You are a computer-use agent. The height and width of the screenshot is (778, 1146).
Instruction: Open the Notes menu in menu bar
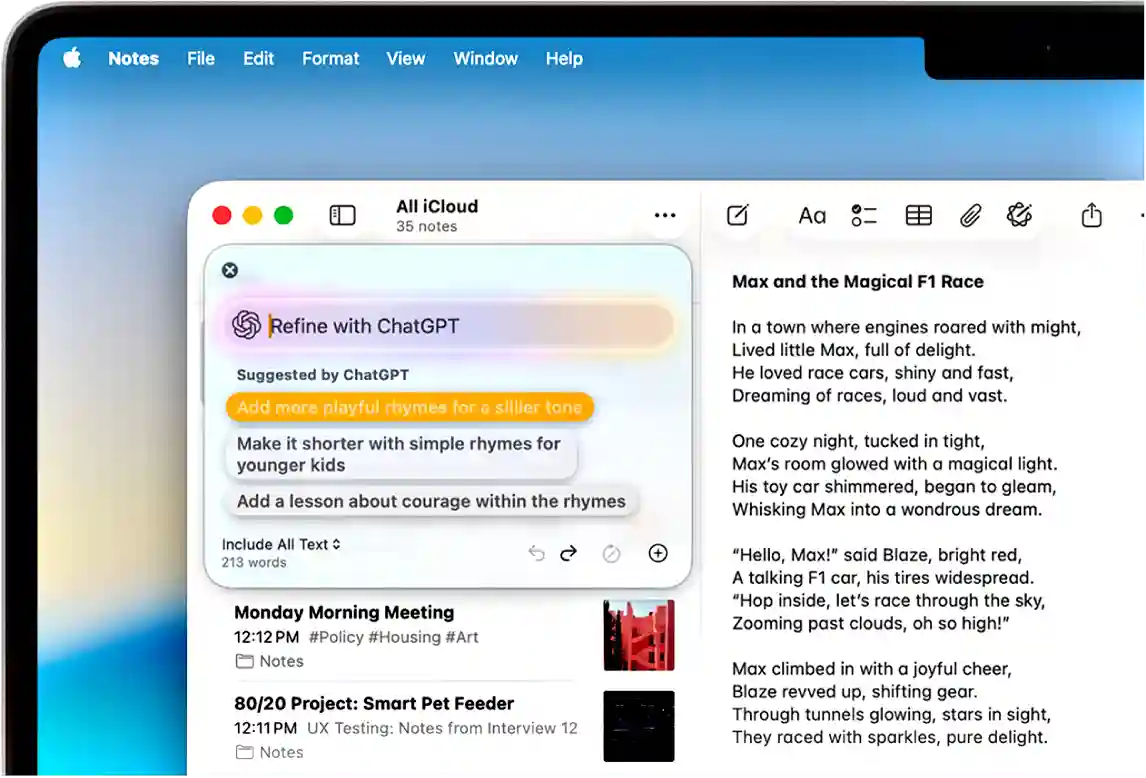coord(133,58)
